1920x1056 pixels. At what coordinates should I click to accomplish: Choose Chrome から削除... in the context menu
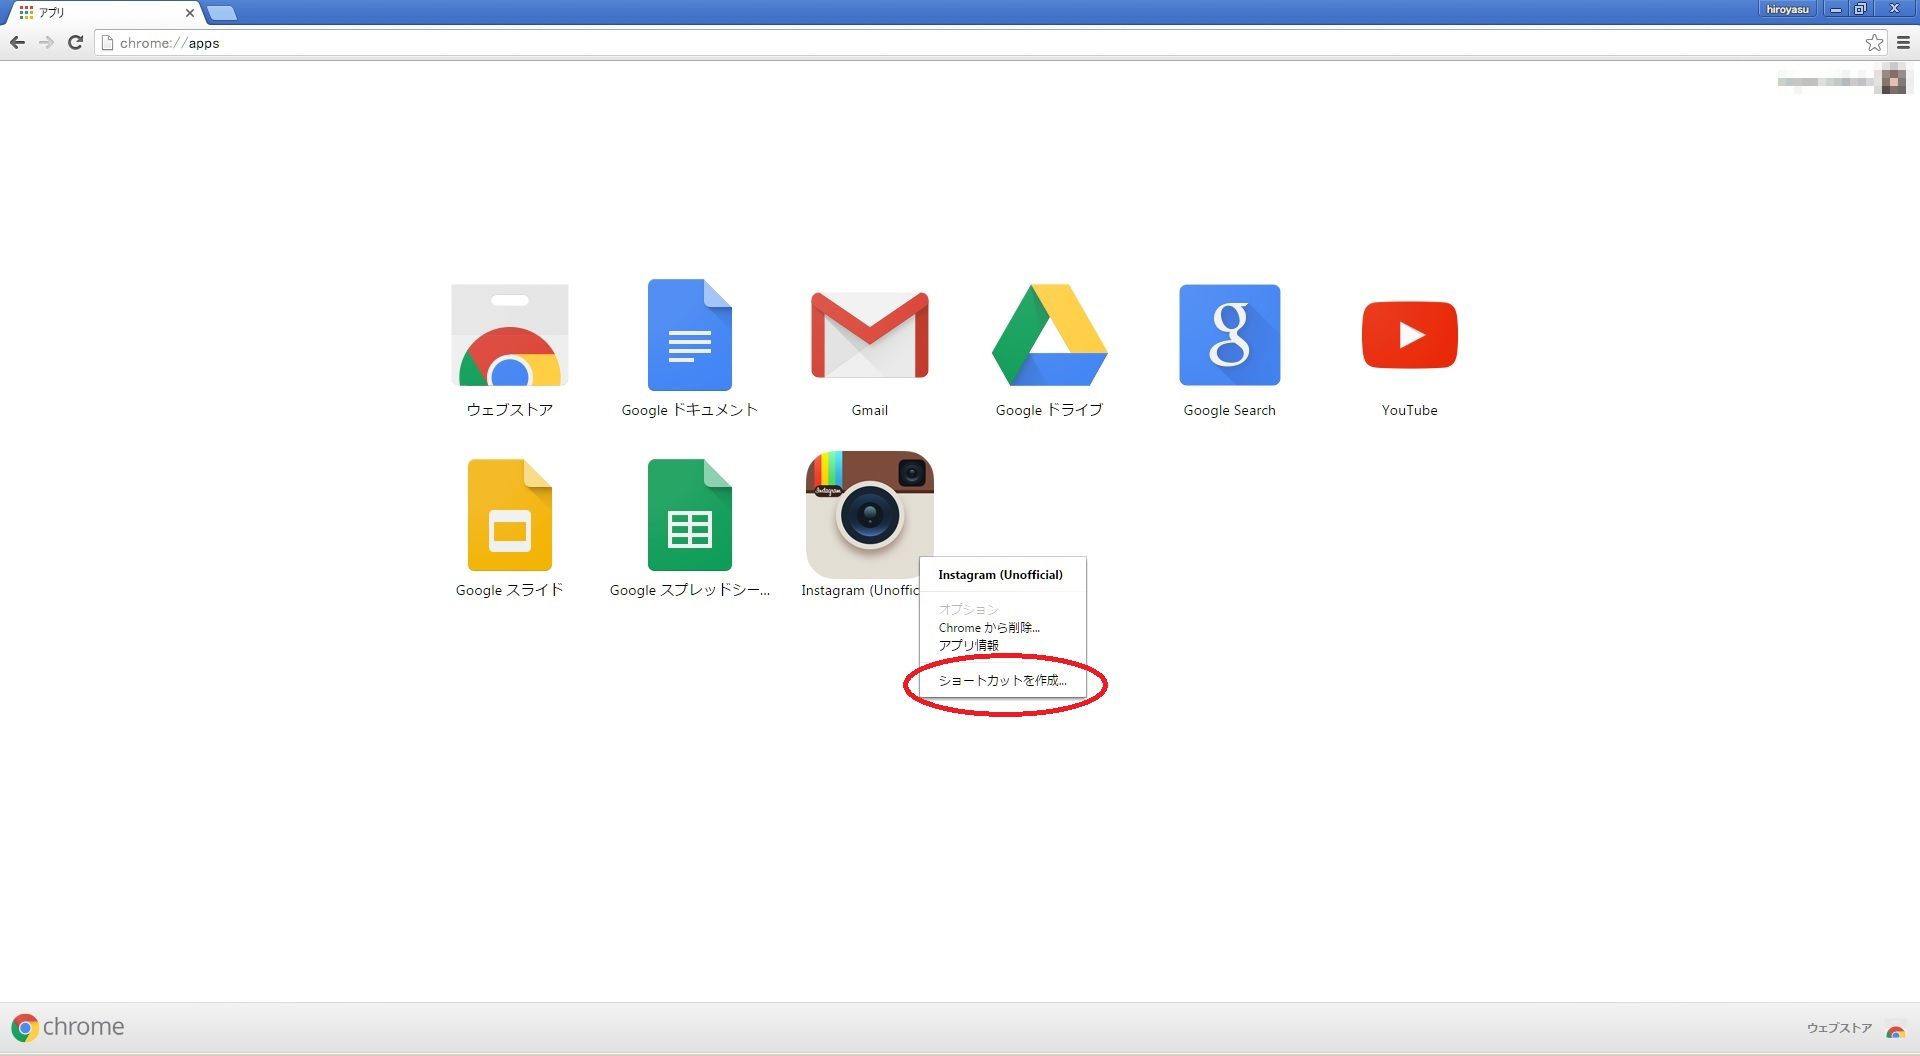coord(989,628)
